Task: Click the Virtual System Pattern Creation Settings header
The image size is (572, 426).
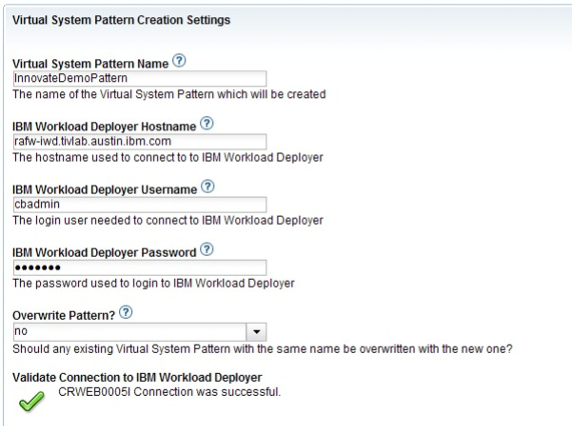Action: coord(121,20)
